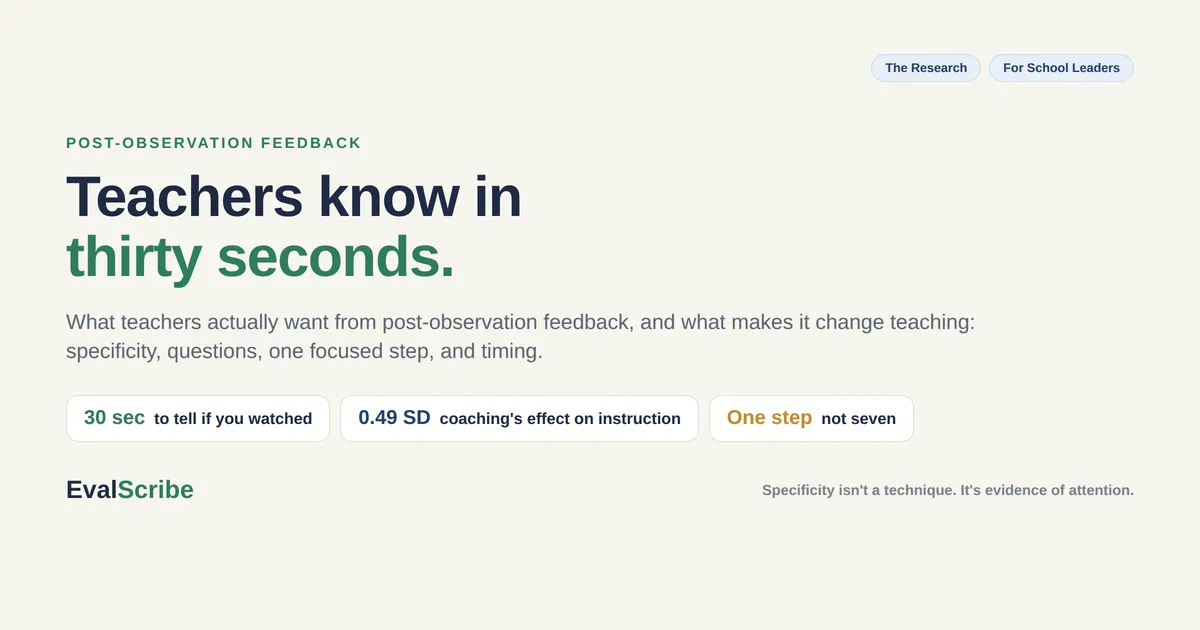Select the One step not seven card

[811, 418]
